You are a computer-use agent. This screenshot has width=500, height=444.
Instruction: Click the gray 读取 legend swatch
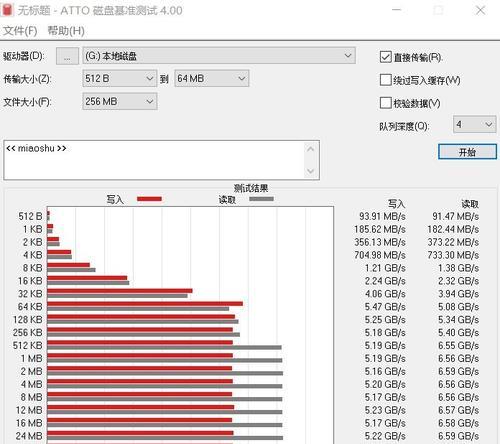click(262, 199)
